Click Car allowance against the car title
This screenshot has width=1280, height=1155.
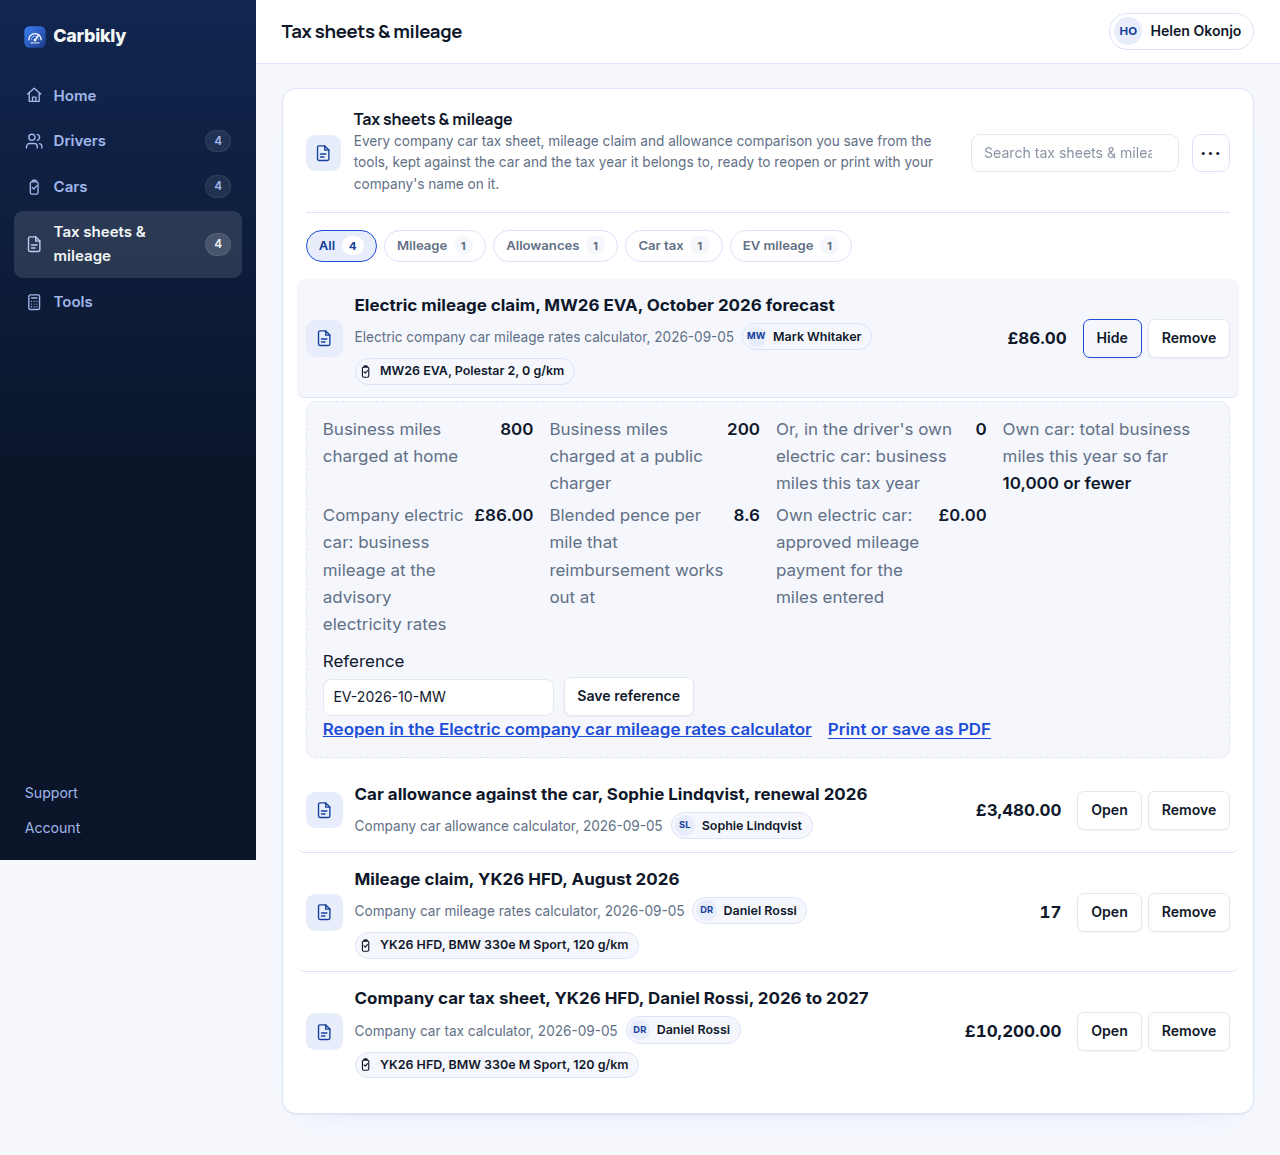(611, 795)
